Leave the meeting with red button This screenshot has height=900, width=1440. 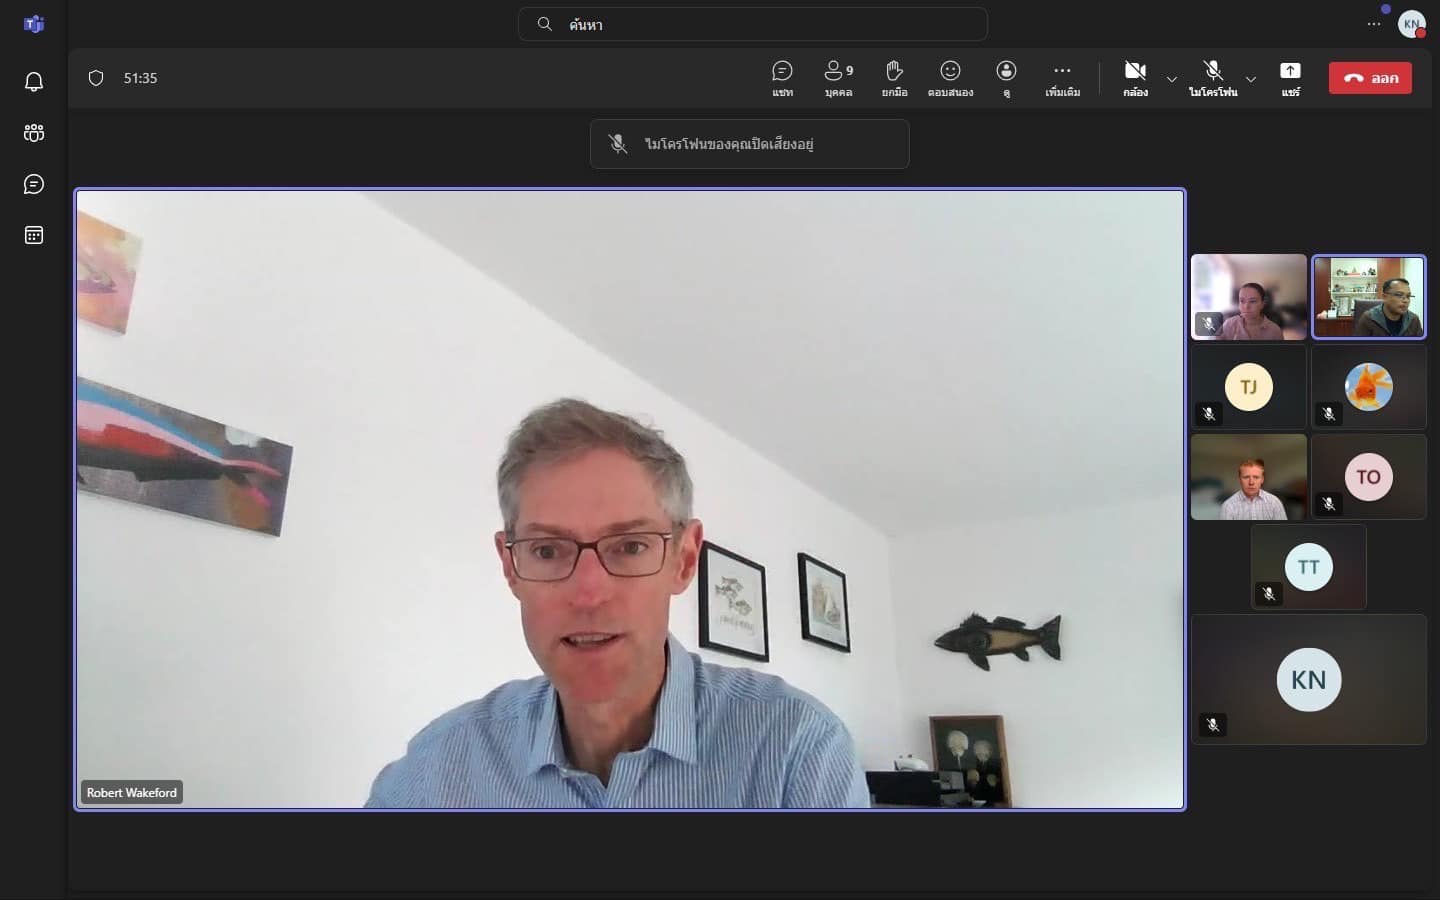pos(1370,78)
